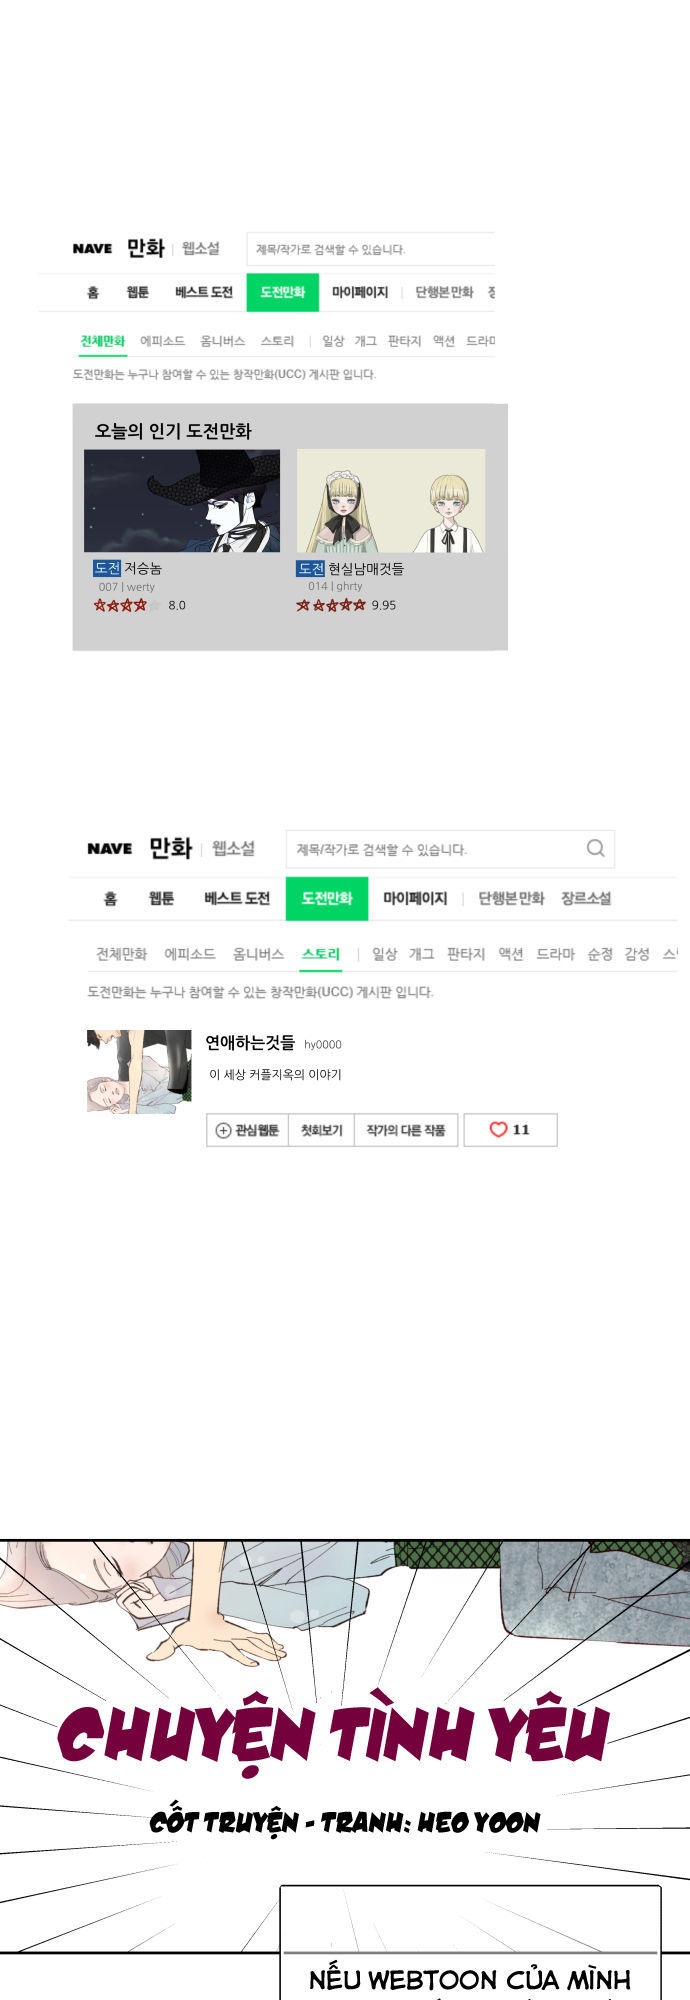Select the 스토리 category tab
The width and height of the screenshot is (690, 2000).
coord(321,954)
